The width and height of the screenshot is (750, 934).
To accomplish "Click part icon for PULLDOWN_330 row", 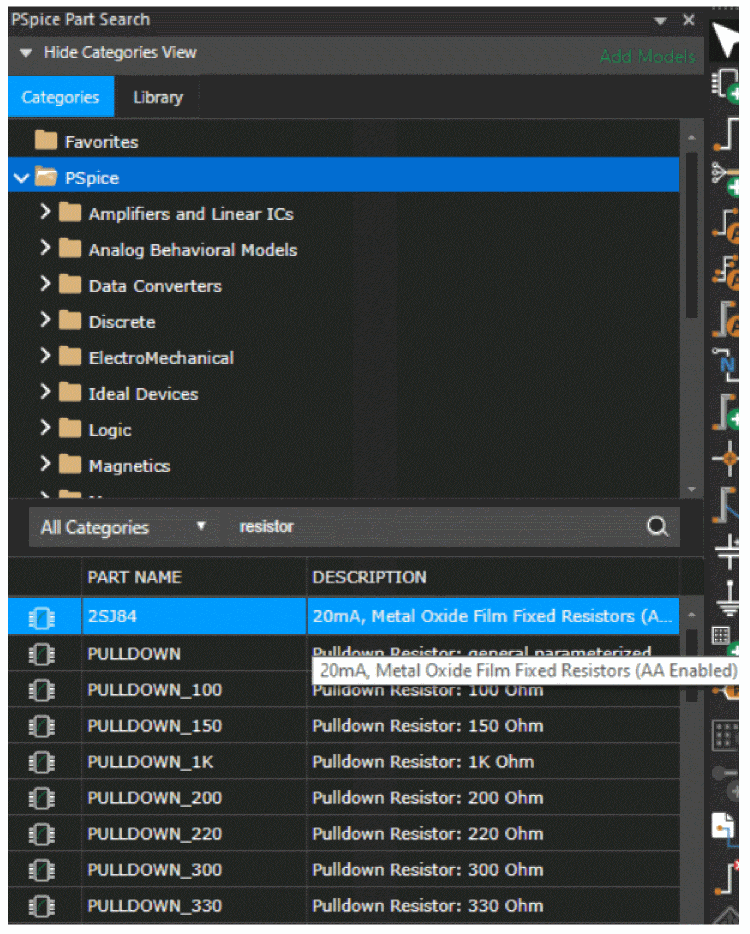I will click(42, 907).
